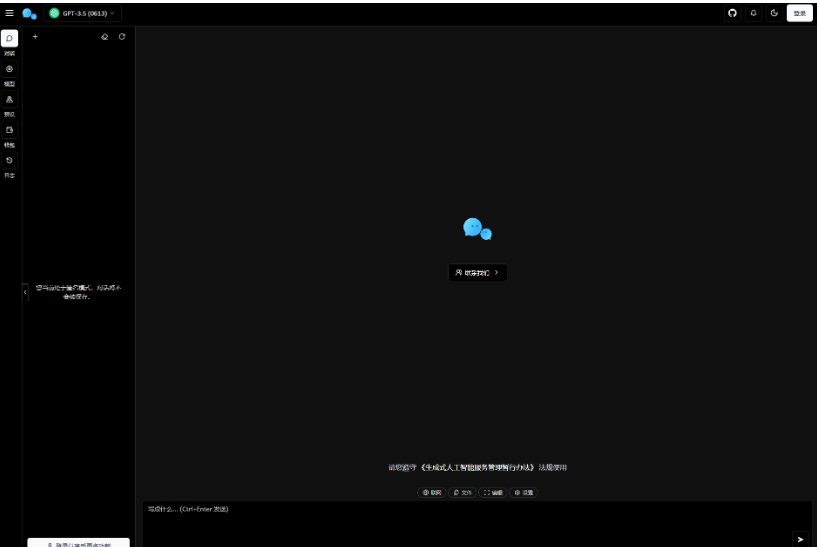817x547 pixels.
Task: Open the wallet icon in the sidebar
Action: (x=10, y=130)
